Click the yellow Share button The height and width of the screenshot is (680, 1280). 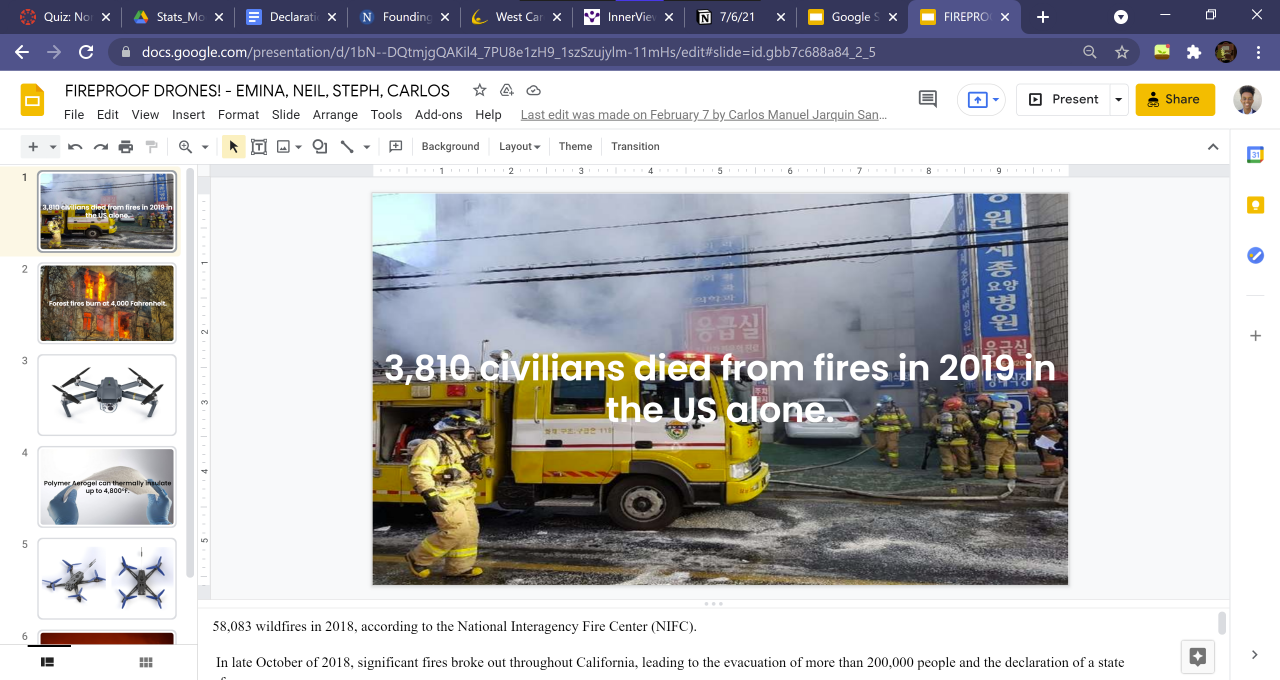(x=1175, y=99)
